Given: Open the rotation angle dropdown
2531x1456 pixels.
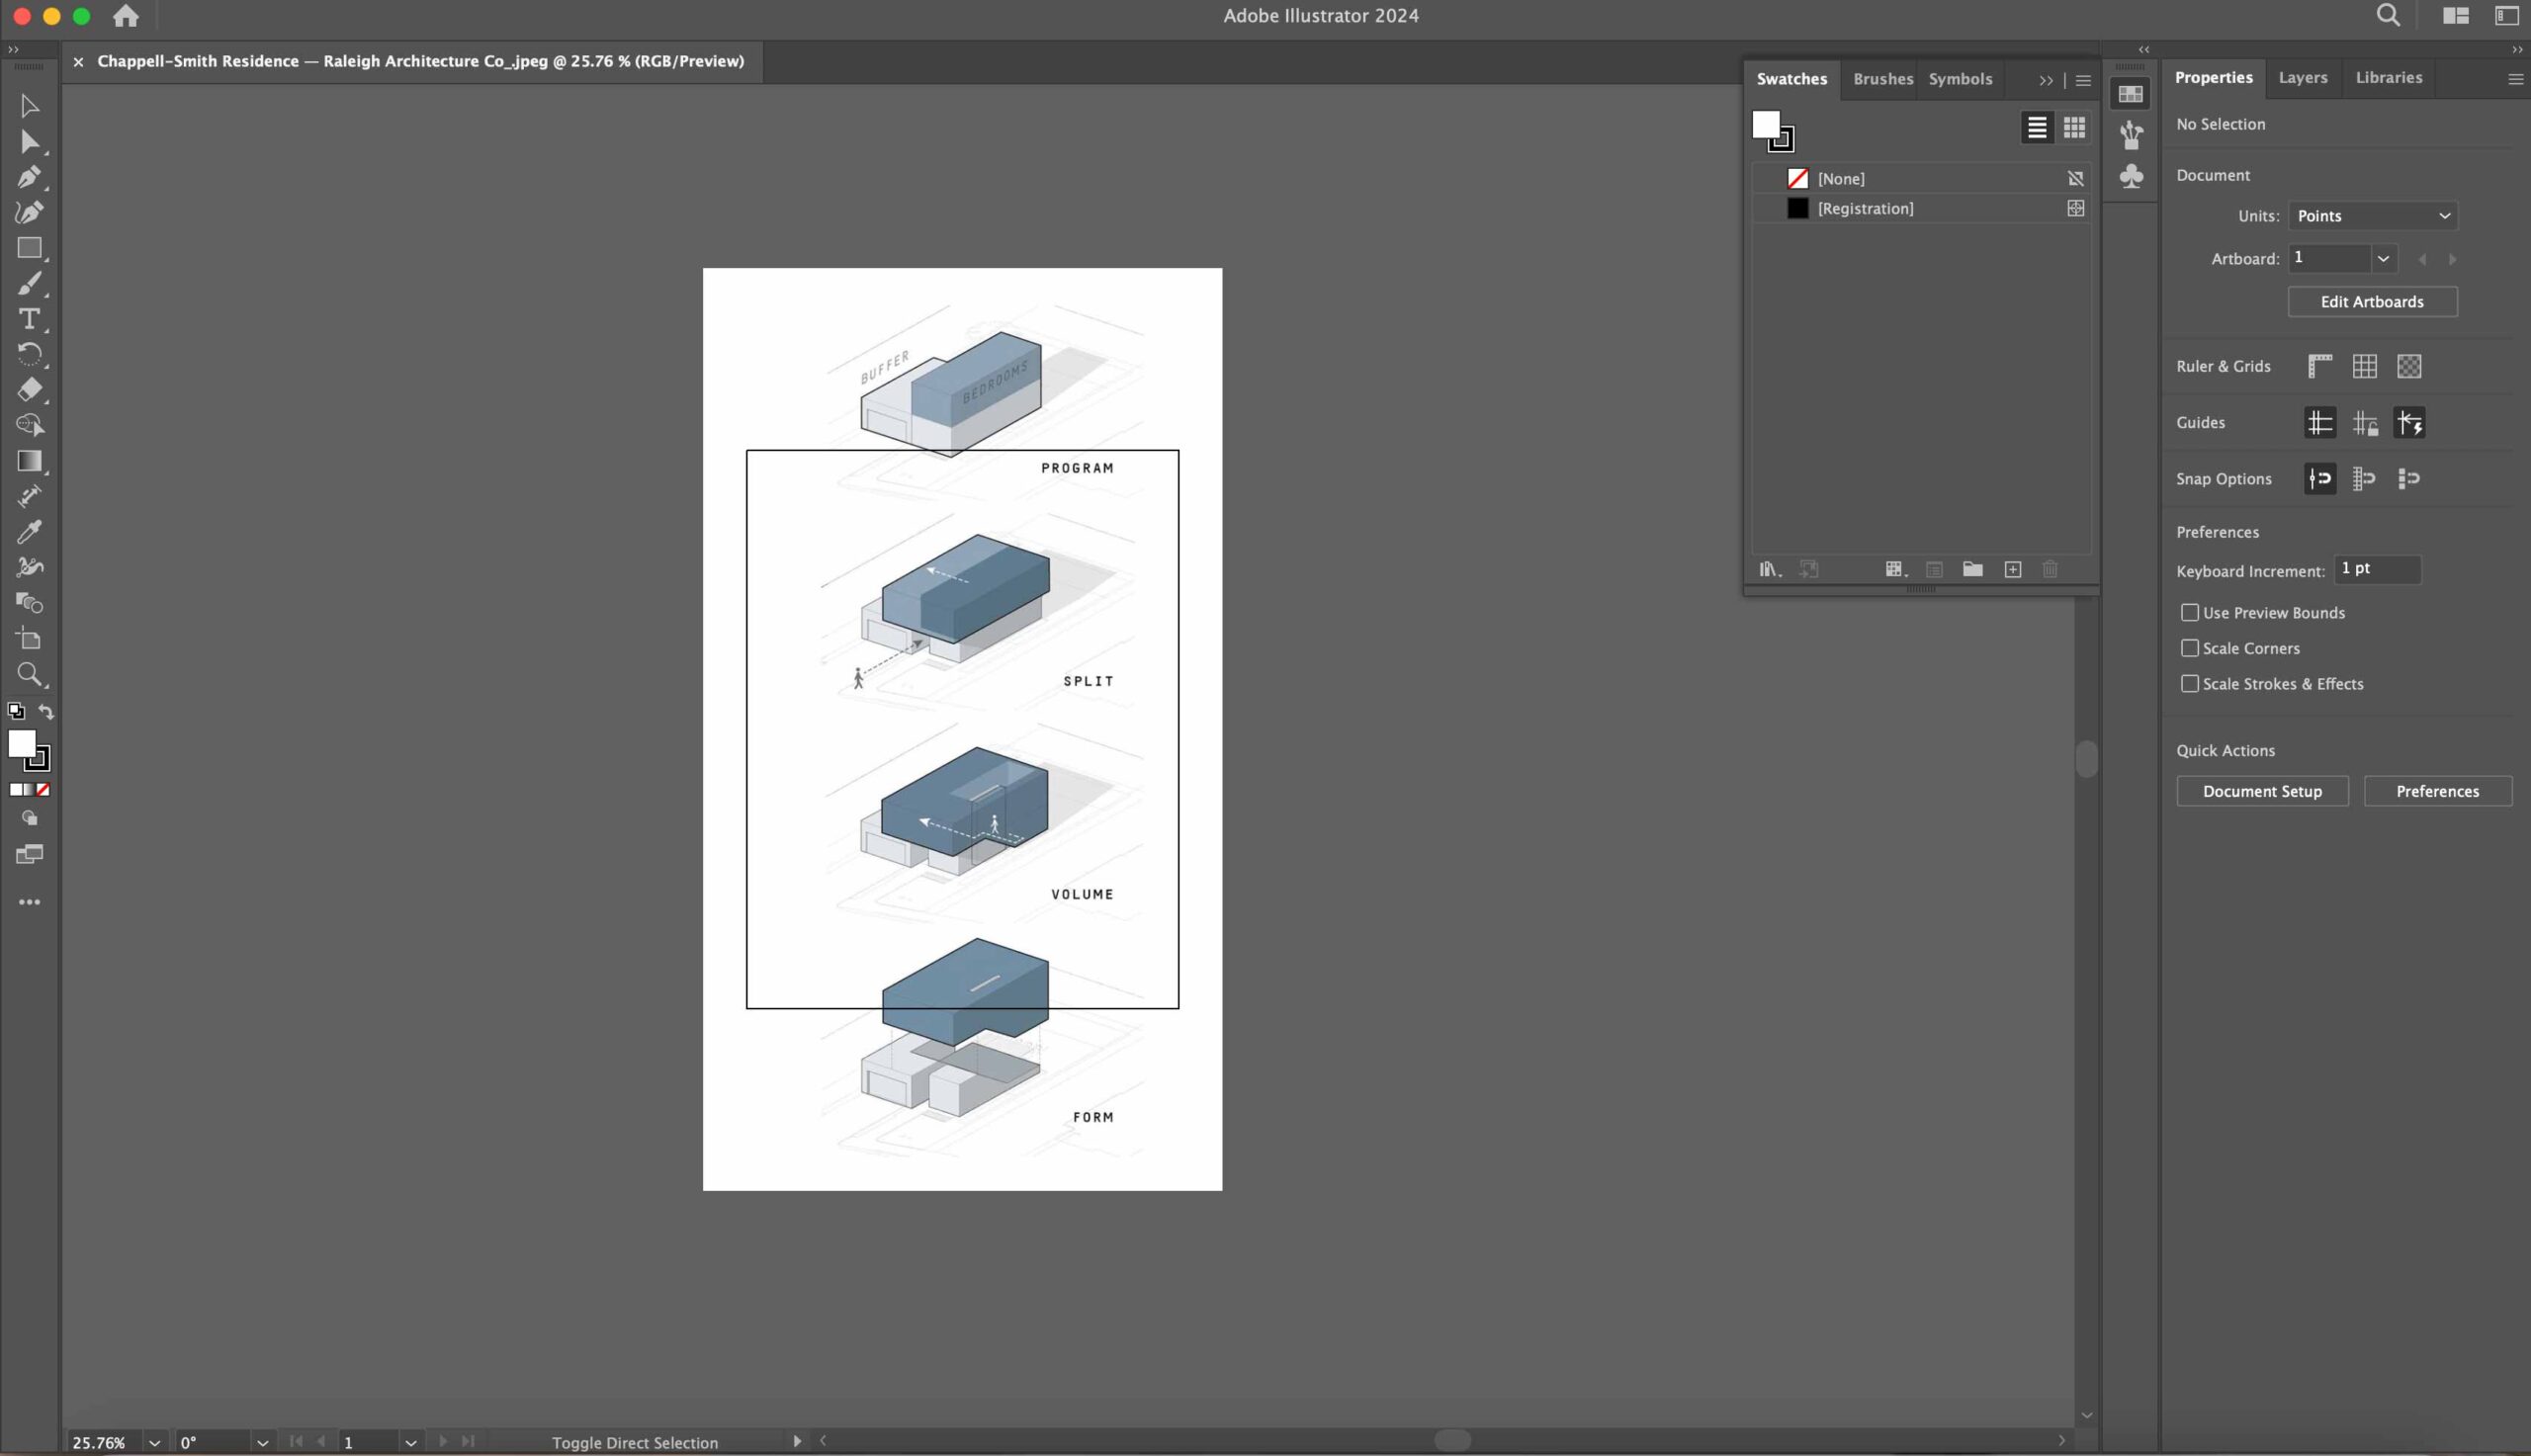Looking at the screenshot, I should click(x=262, y=1442).
